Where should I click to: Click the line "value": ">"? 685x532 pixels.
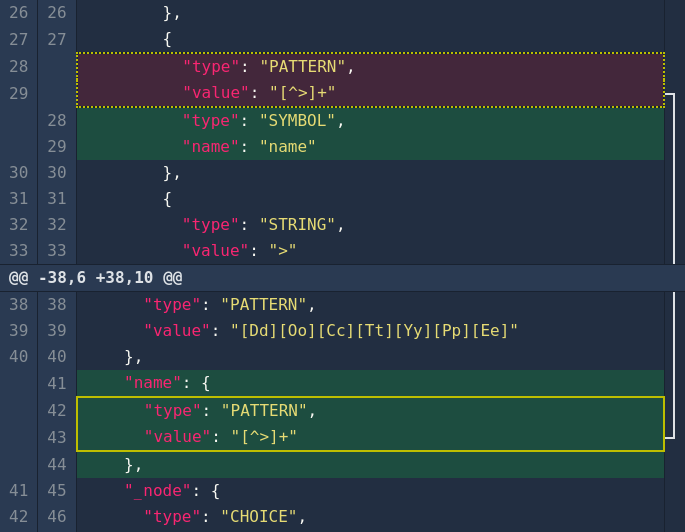pyautogui.click(x=370, y=250)
